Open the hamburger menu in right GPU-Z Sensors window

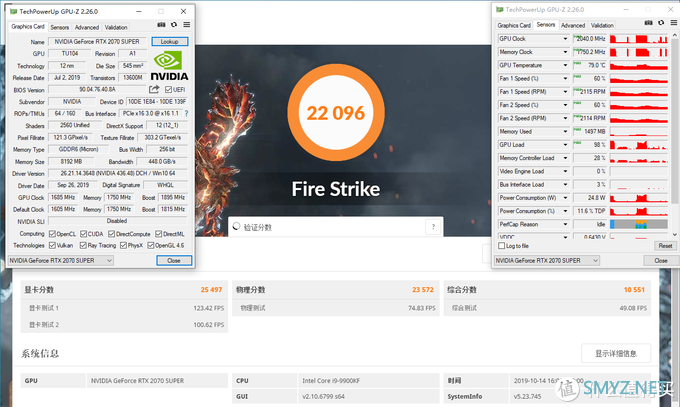point(674,23)
